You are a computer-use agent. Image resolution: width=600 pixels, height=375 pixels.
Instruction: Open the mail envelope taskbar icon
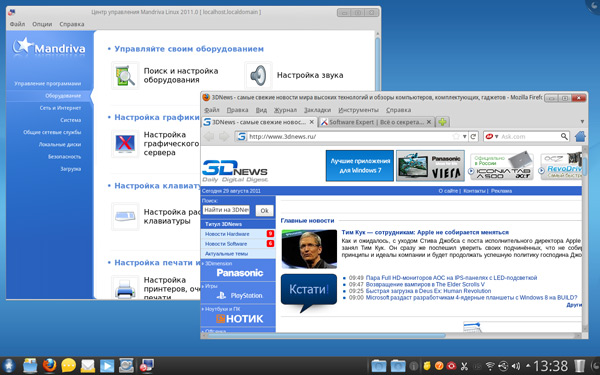[x=88, y=366]
